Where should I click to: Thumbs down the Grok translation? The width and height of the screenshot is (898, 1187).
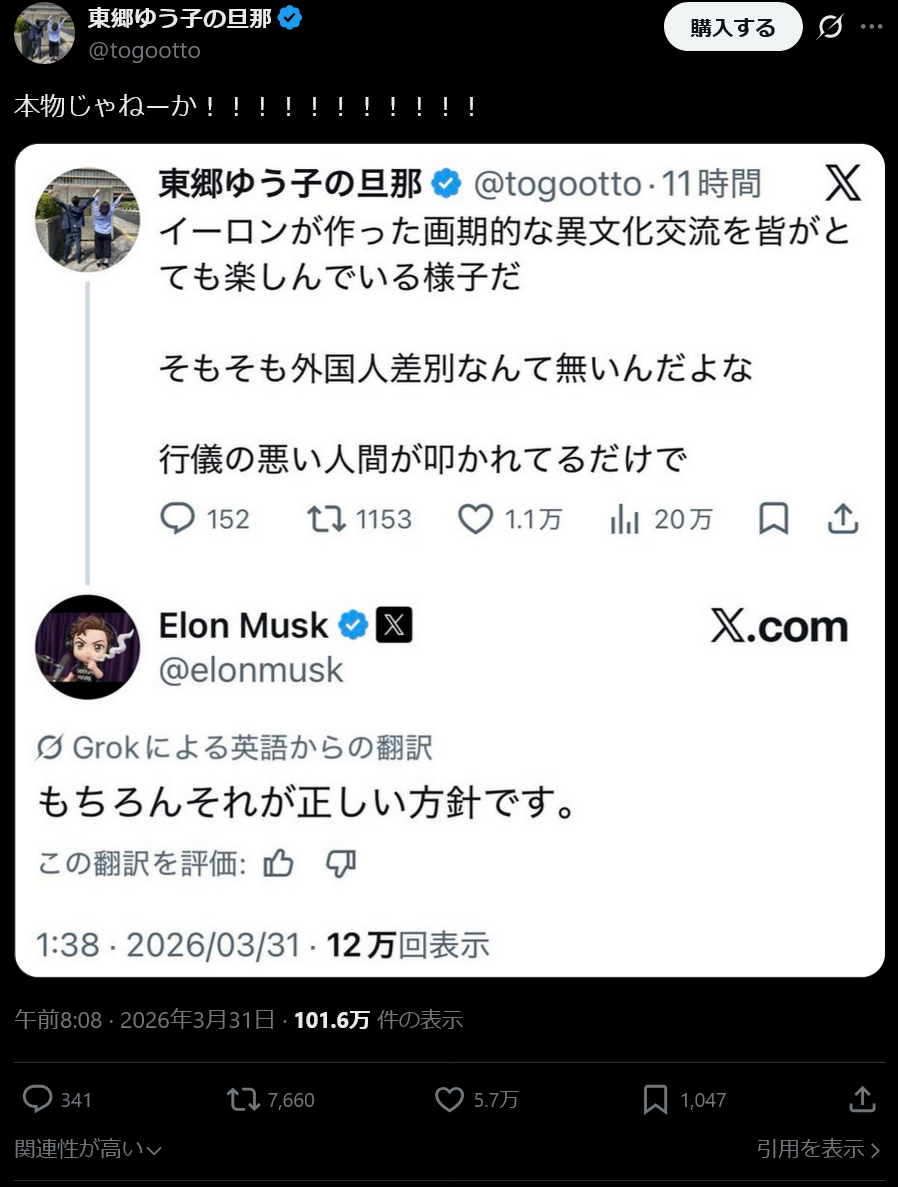pyautogui.click(x=341, y=863)
